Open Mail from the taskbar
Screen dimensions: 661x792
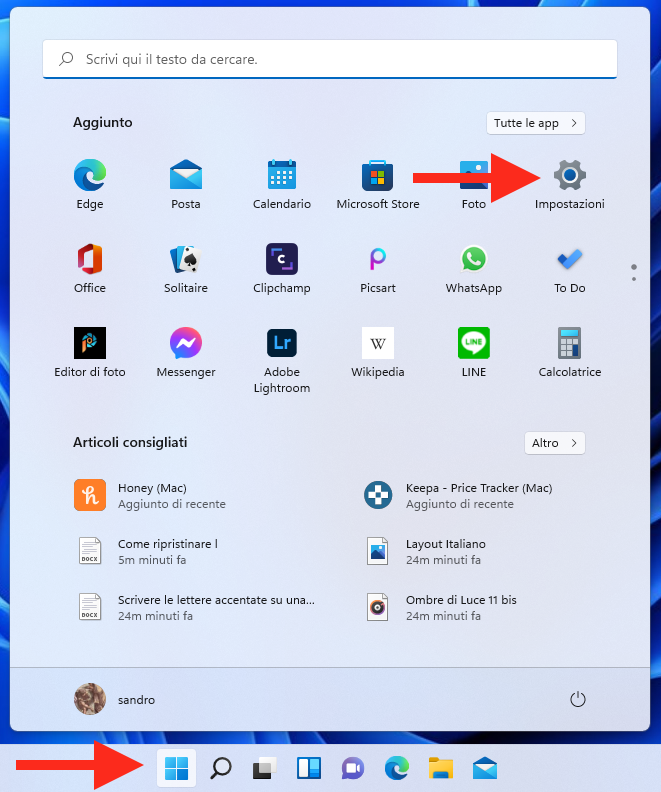485,768
